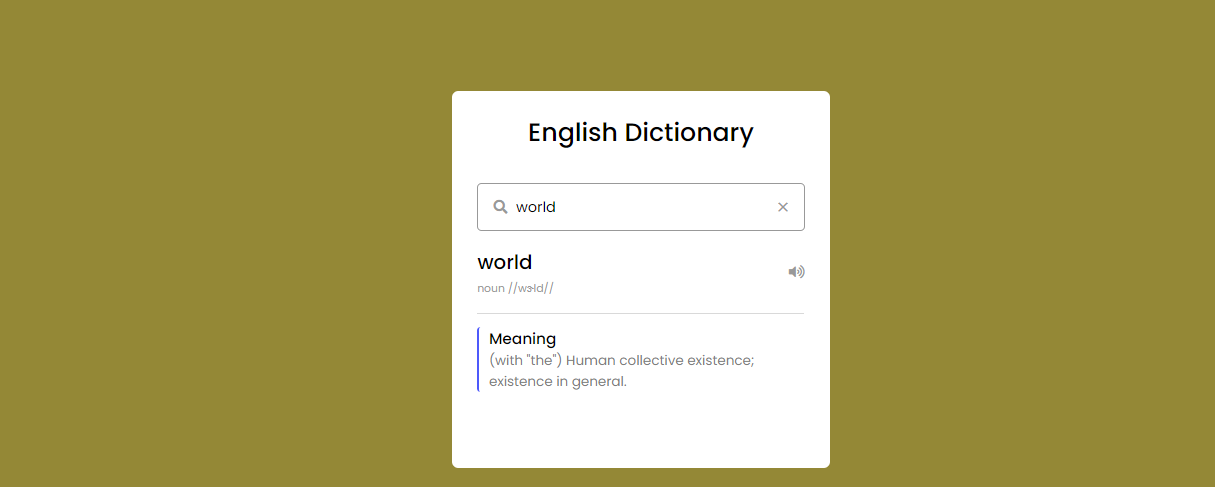Select the "world" result heading

pos(505,262)
